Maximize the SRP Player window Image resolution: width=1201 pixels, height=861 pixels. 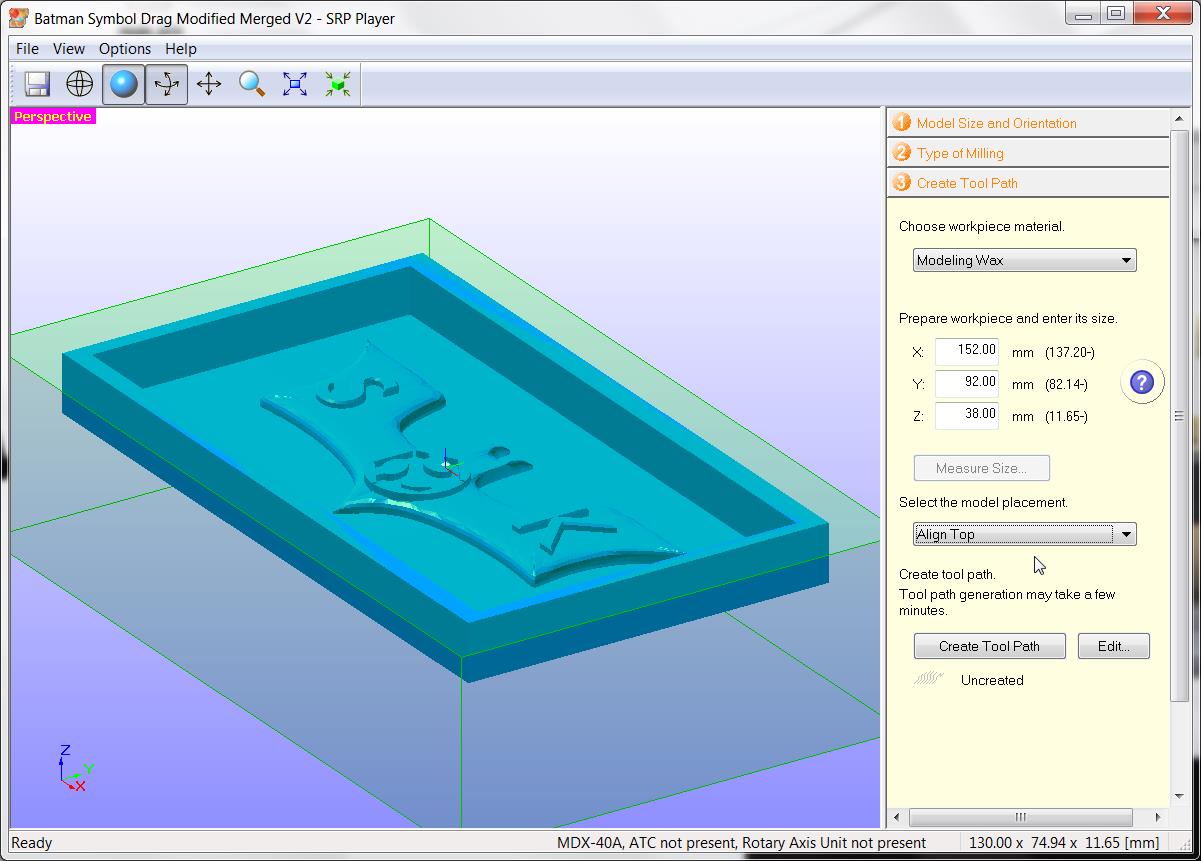[x=1117, y=14]
